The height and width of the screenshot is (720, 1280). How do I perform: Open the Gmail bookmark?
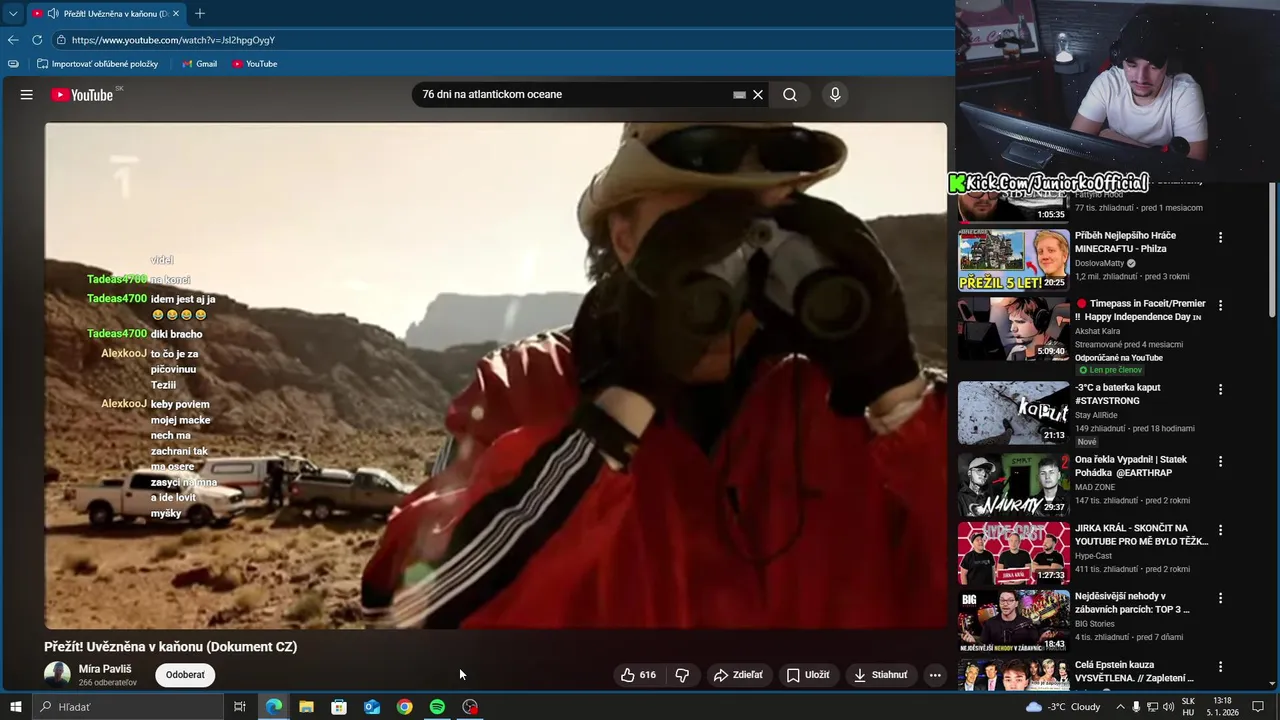[x=199, y=64]
